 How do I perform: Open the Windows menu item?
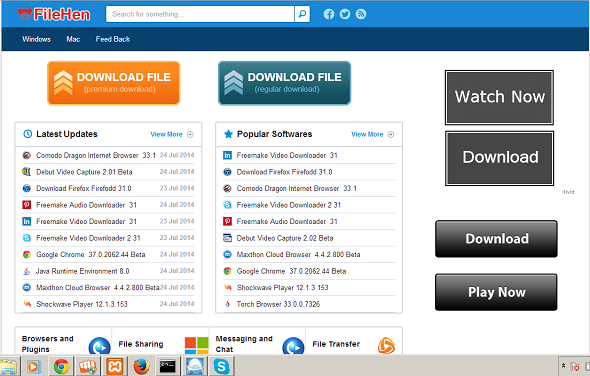36,39
